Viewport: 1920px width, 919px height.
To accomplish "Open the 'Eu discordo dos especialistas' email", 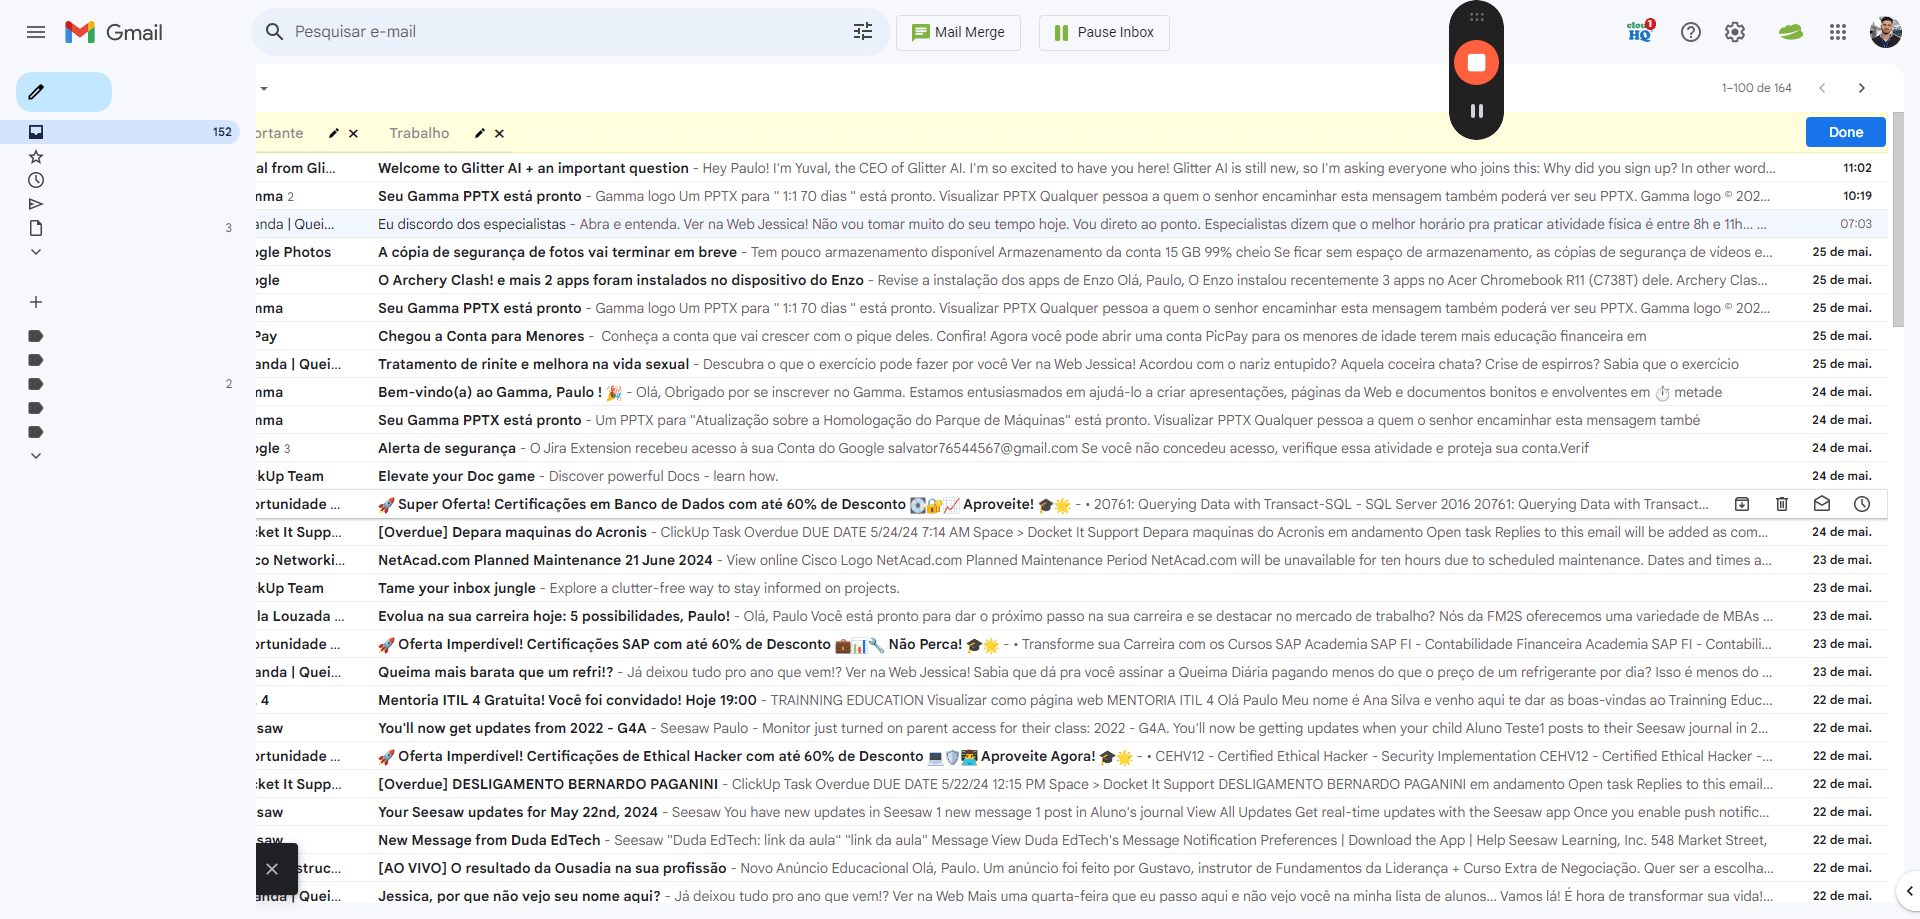I will (1072, 224).
